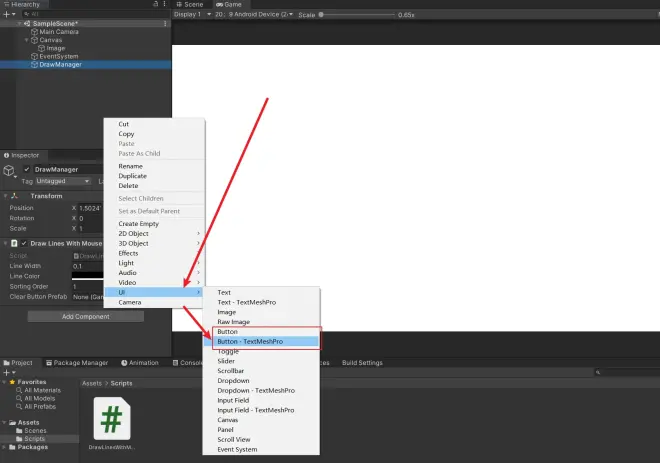Select Create Empty in context menu
Image resolution: width=660 pixels, height=463 pixels.
tap(138, 224)
